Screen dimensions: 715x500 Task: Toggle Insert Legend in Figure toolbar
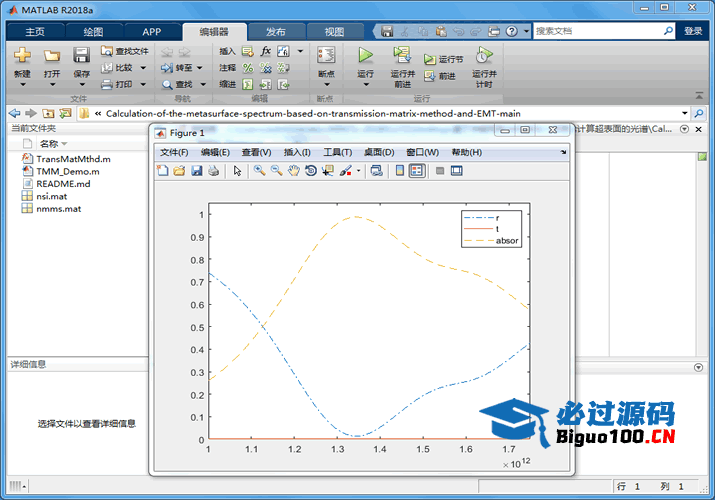pyautogui.click(x=417, y=171)
